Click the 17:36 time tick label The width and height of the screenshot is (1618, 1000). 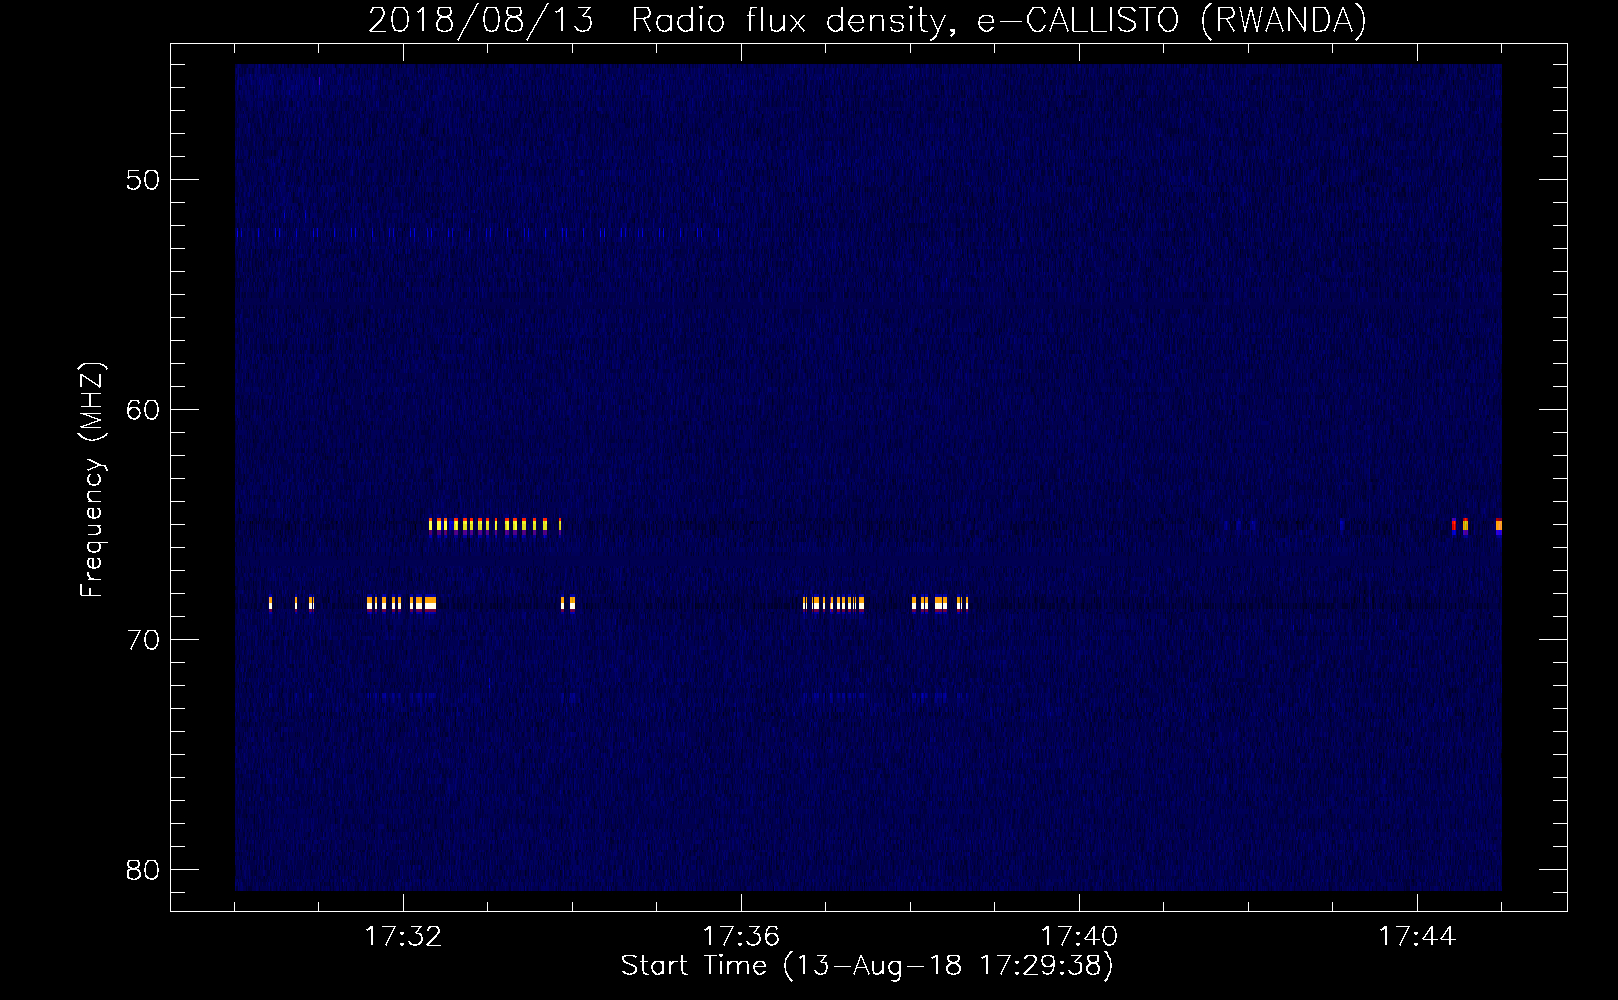pos(741,936)
